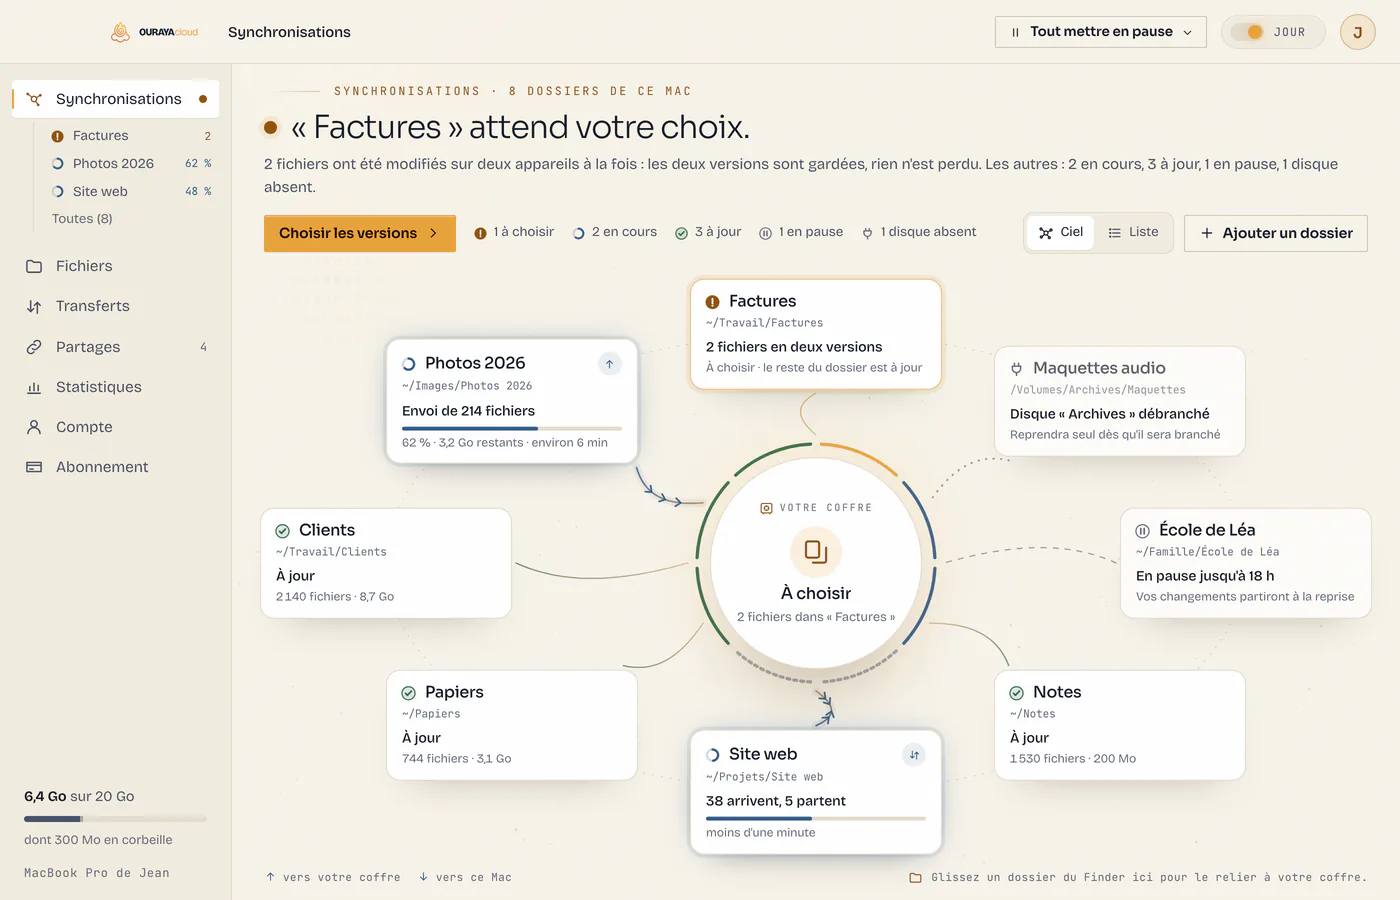Select Site web in sidebar sublist
This screenshot has height=900, width=1400.
[x=132, y=192]
